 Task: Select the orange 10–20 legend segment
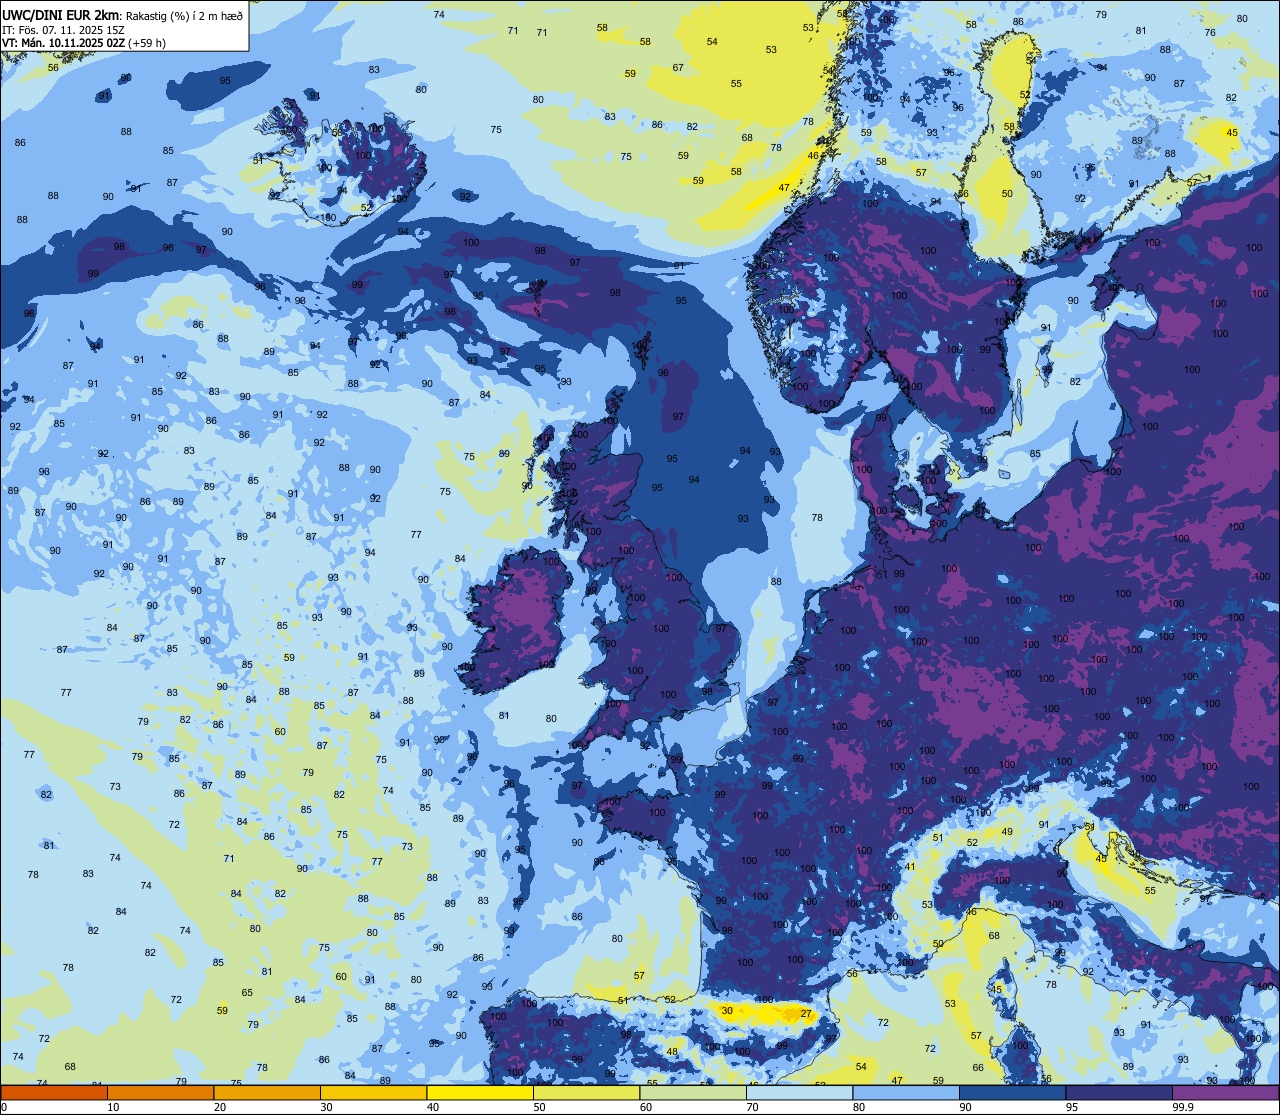tap(160, 1092)
